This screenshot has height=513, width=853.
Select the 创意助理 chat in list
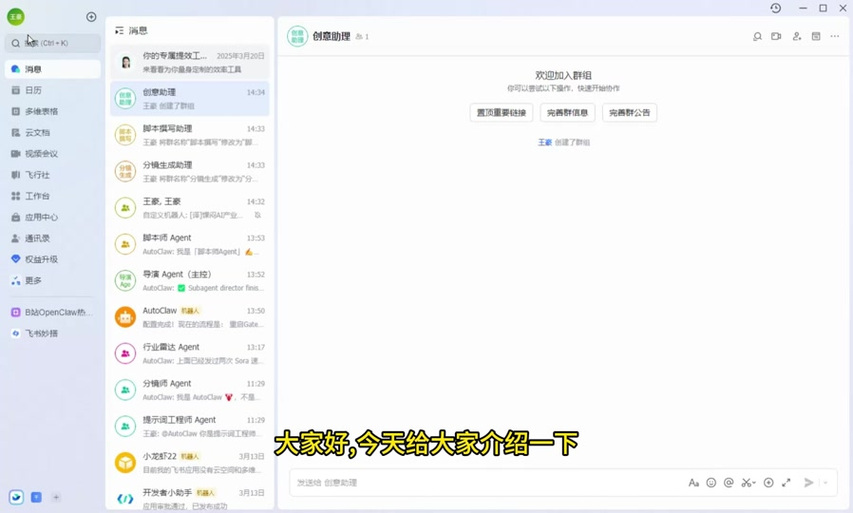pos(189,98)
